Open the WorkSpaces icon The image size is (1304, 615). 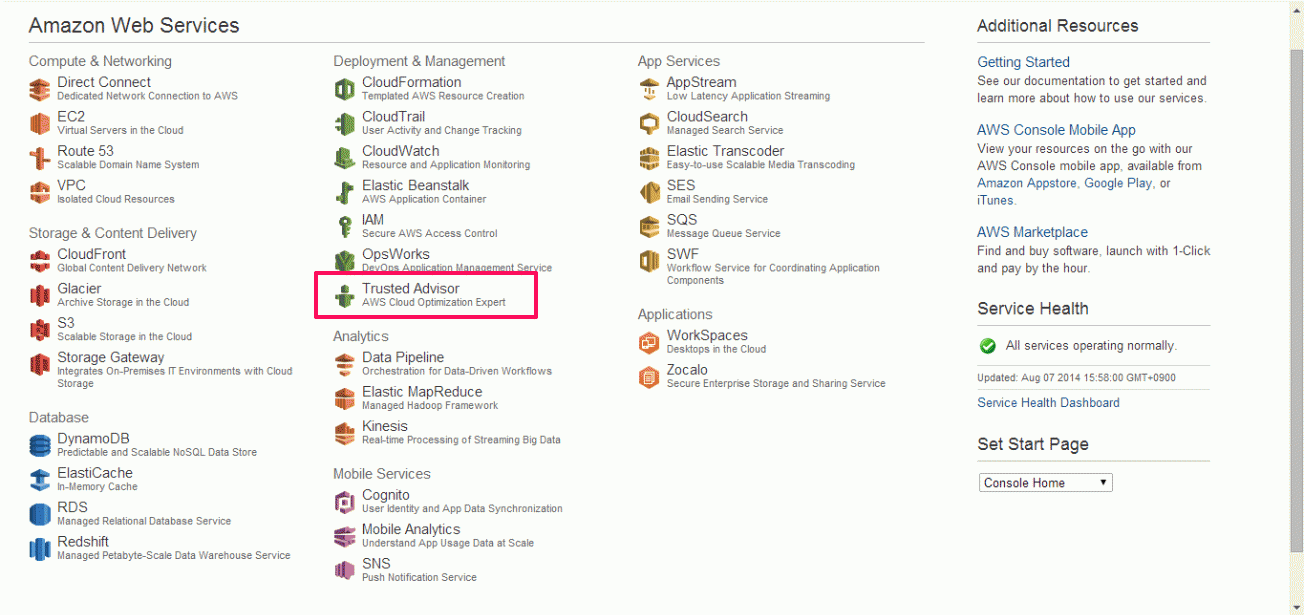click(649, 343)
